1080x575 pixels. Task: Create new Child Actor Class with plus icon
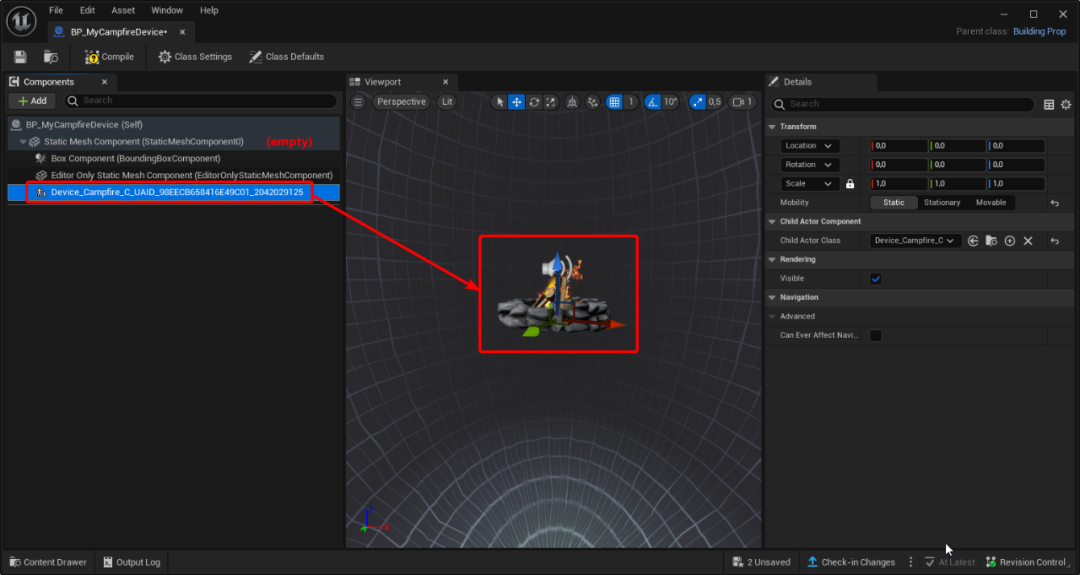click(1010, 240)
